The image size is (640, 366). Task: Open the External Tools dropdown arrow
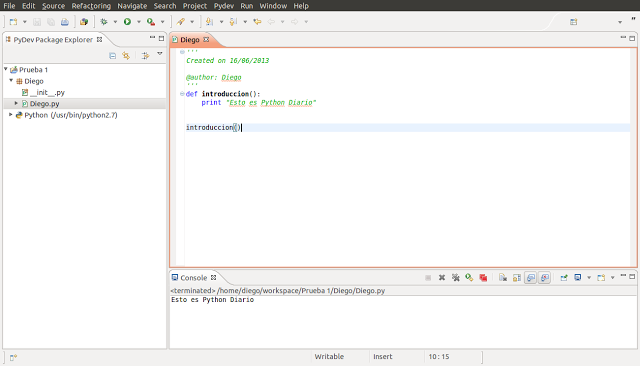(162, 22)
